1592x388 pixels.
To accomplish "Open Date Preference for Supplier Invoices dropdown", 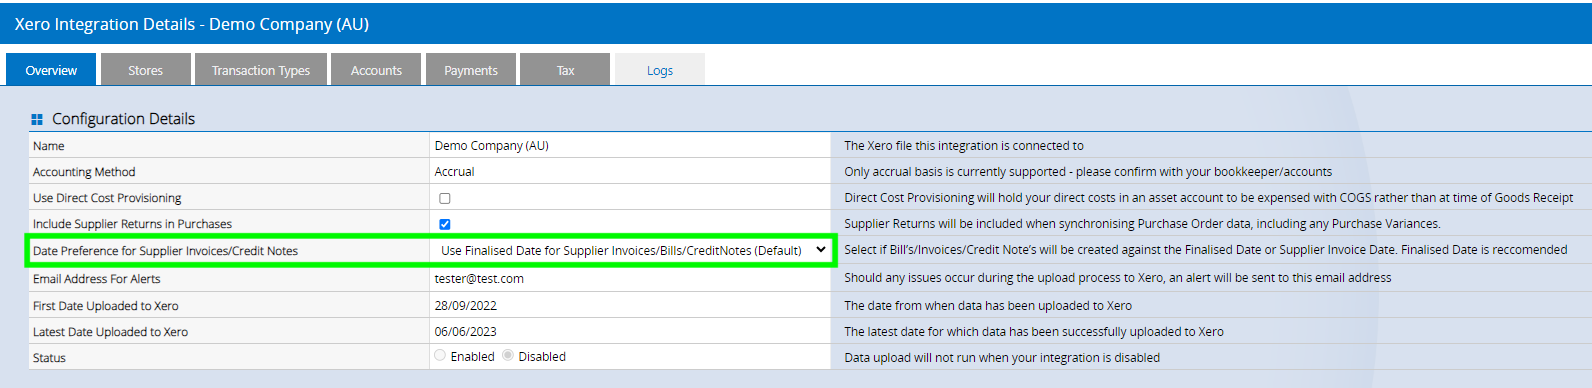I will pyautogui.click(x=632, y=250).
